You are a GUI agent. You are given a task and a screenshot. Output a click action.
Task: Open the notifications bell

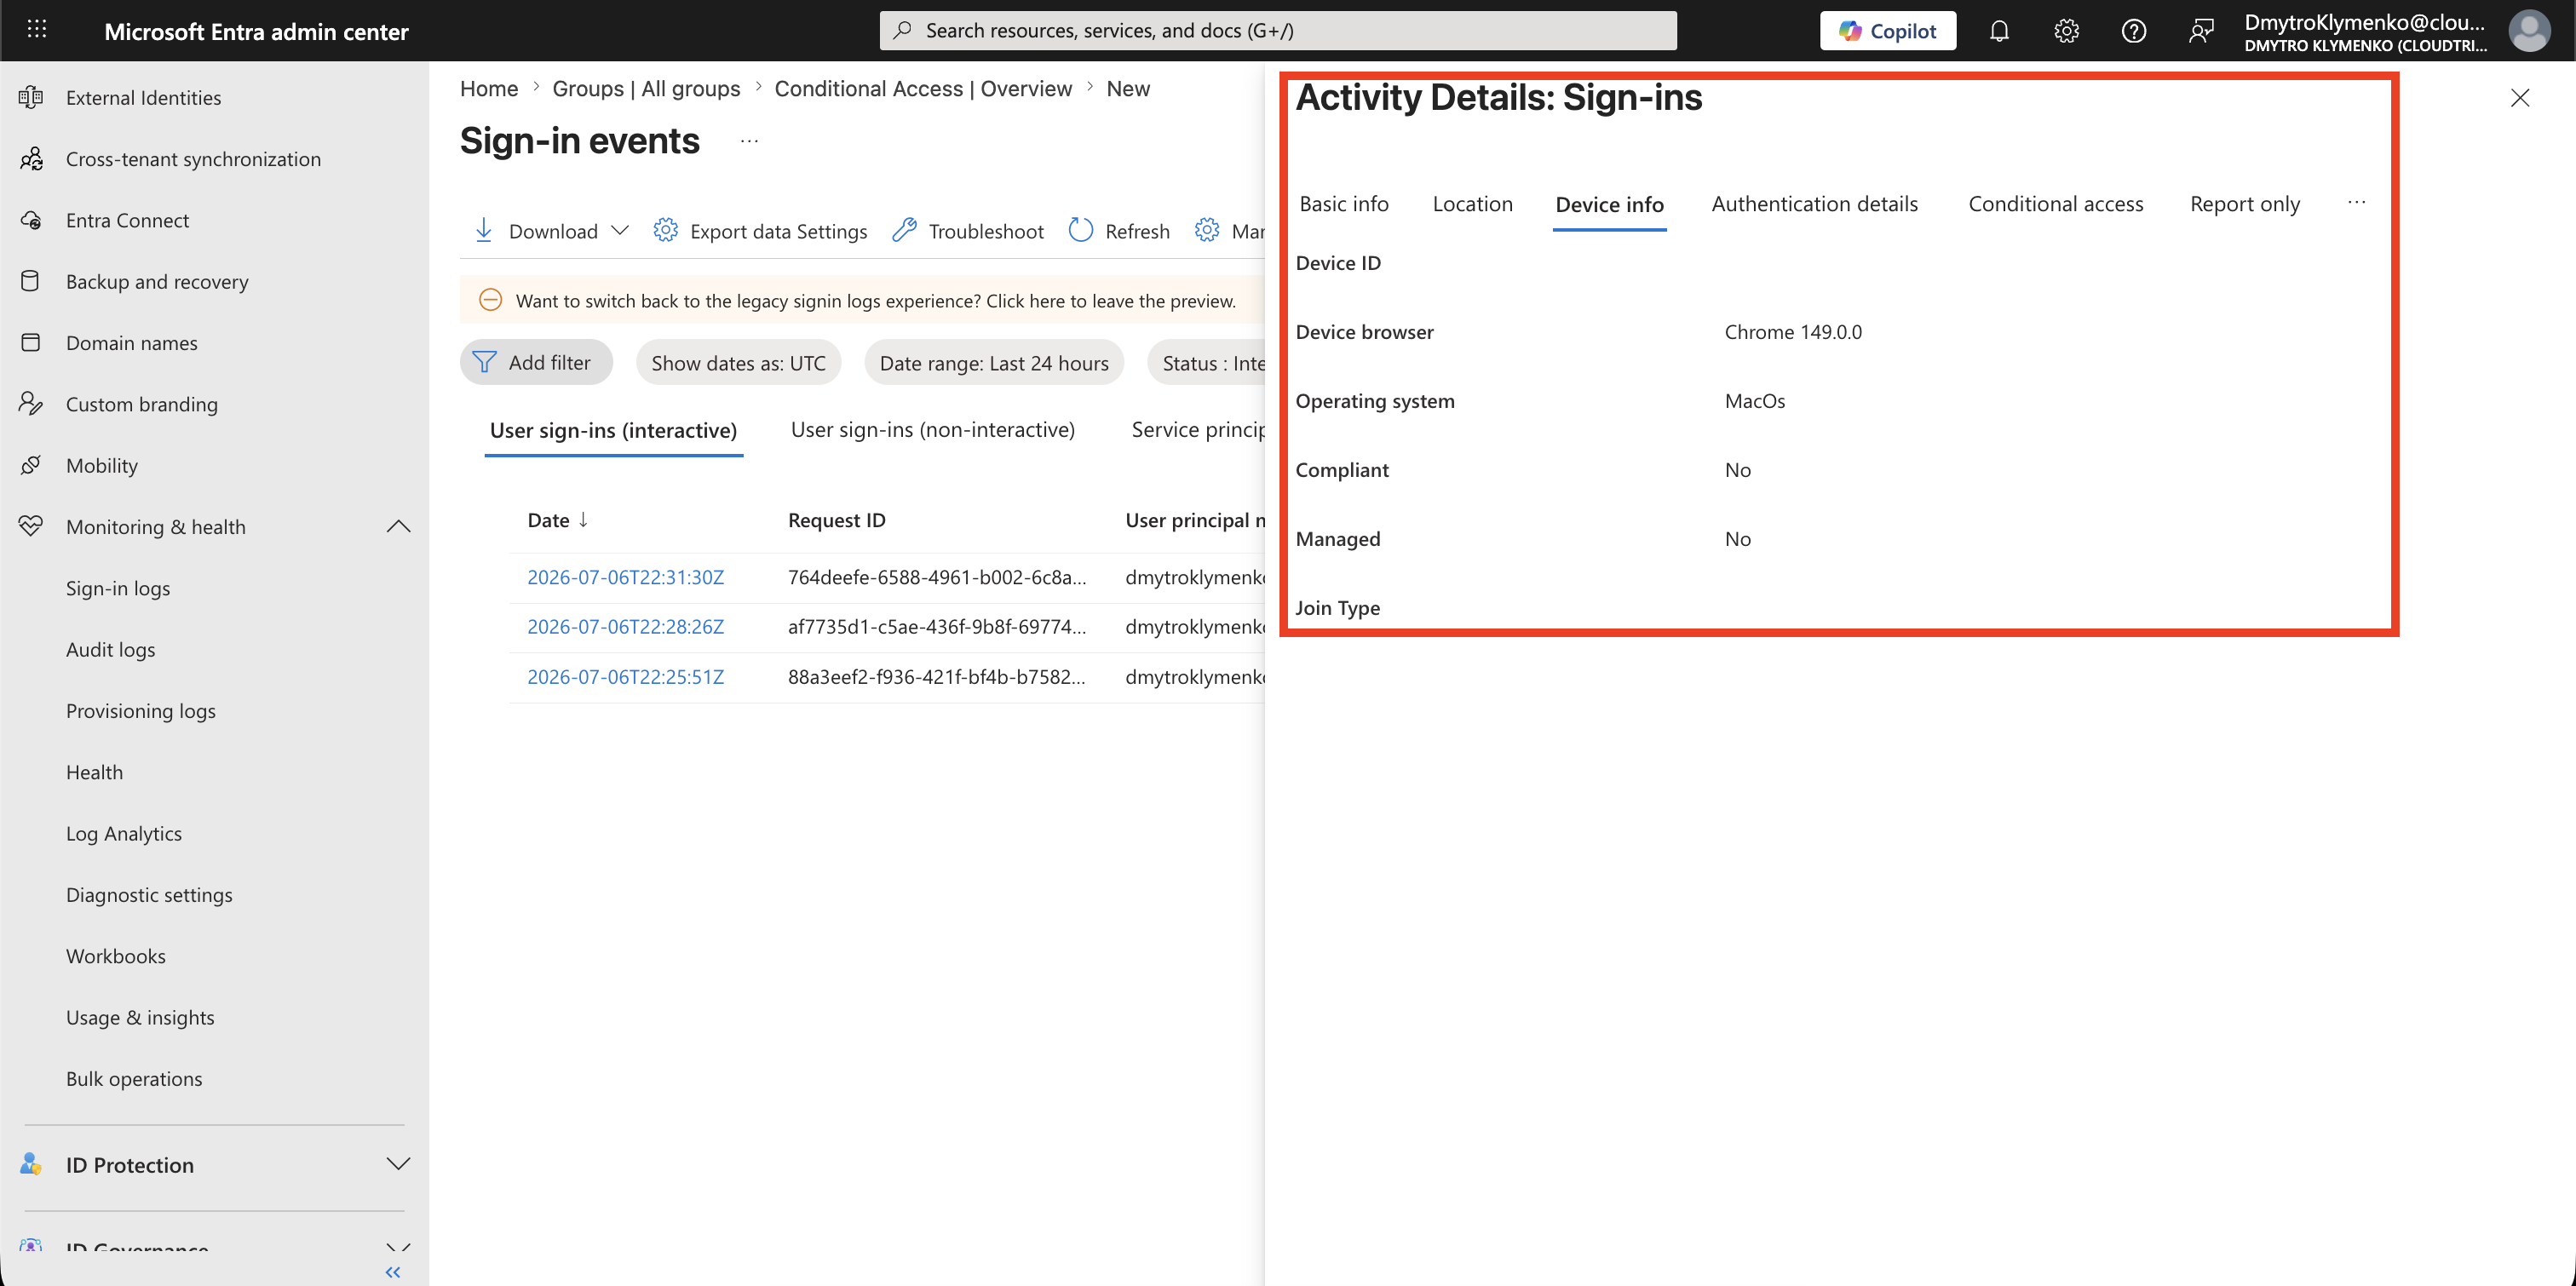pos(1999,31)
